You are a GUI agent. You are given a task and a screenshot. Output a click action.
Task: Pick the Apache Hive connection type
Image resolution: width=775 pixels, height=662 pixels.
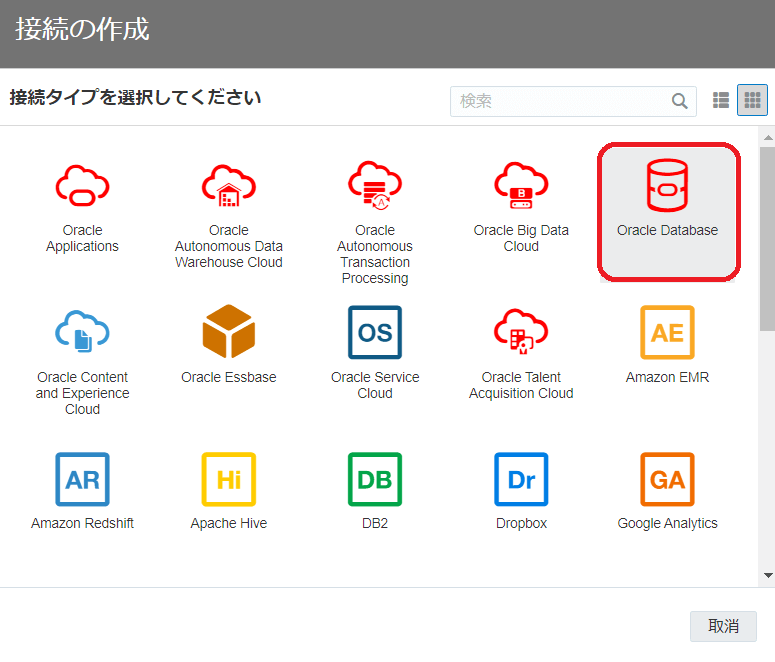[228, 479]
